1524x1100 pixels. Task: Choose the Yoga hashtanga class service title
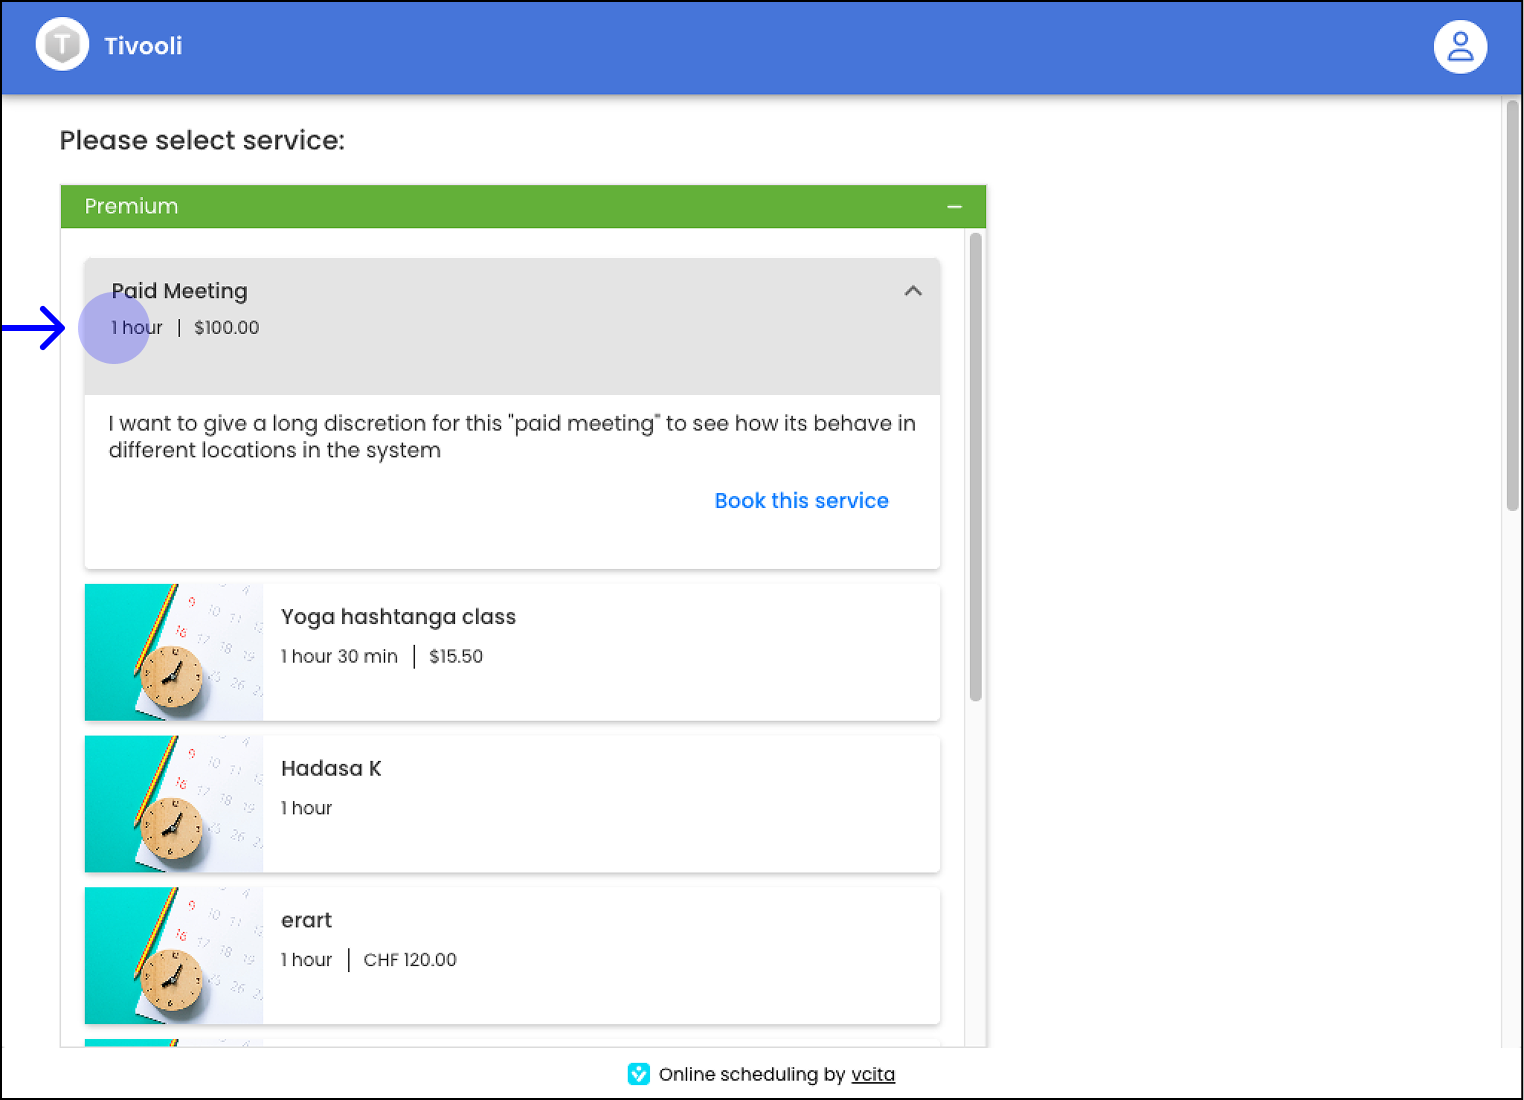coord(398,617)
